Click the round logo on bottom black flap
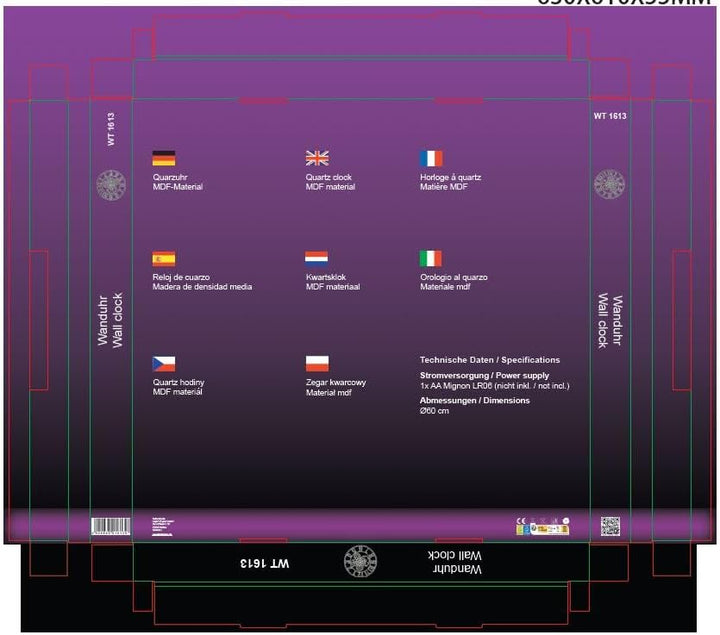Image resolution: width=720 pixels, height=635 pixels. 360,561
